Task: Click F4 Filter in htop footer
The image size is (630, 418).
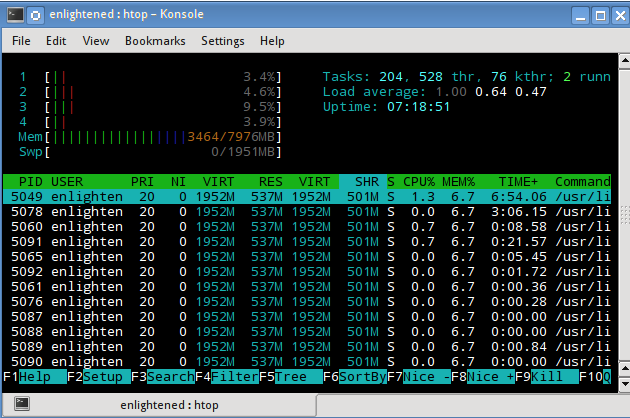Action: (227, 377)
